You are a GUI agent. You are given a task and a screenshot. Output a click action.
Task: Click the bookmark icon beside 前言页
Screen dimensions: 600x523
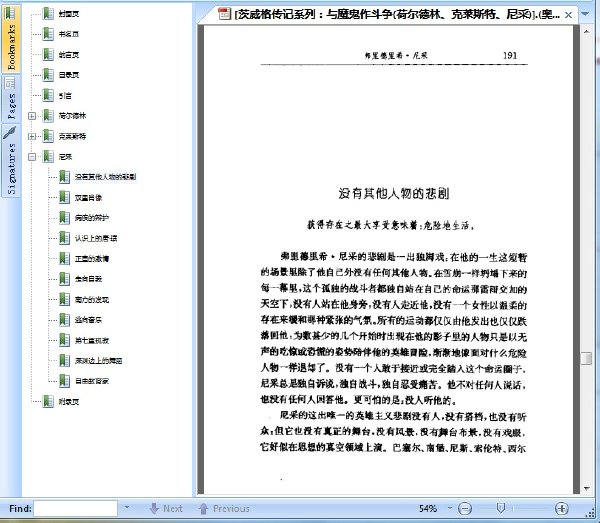tap(48, 55)
